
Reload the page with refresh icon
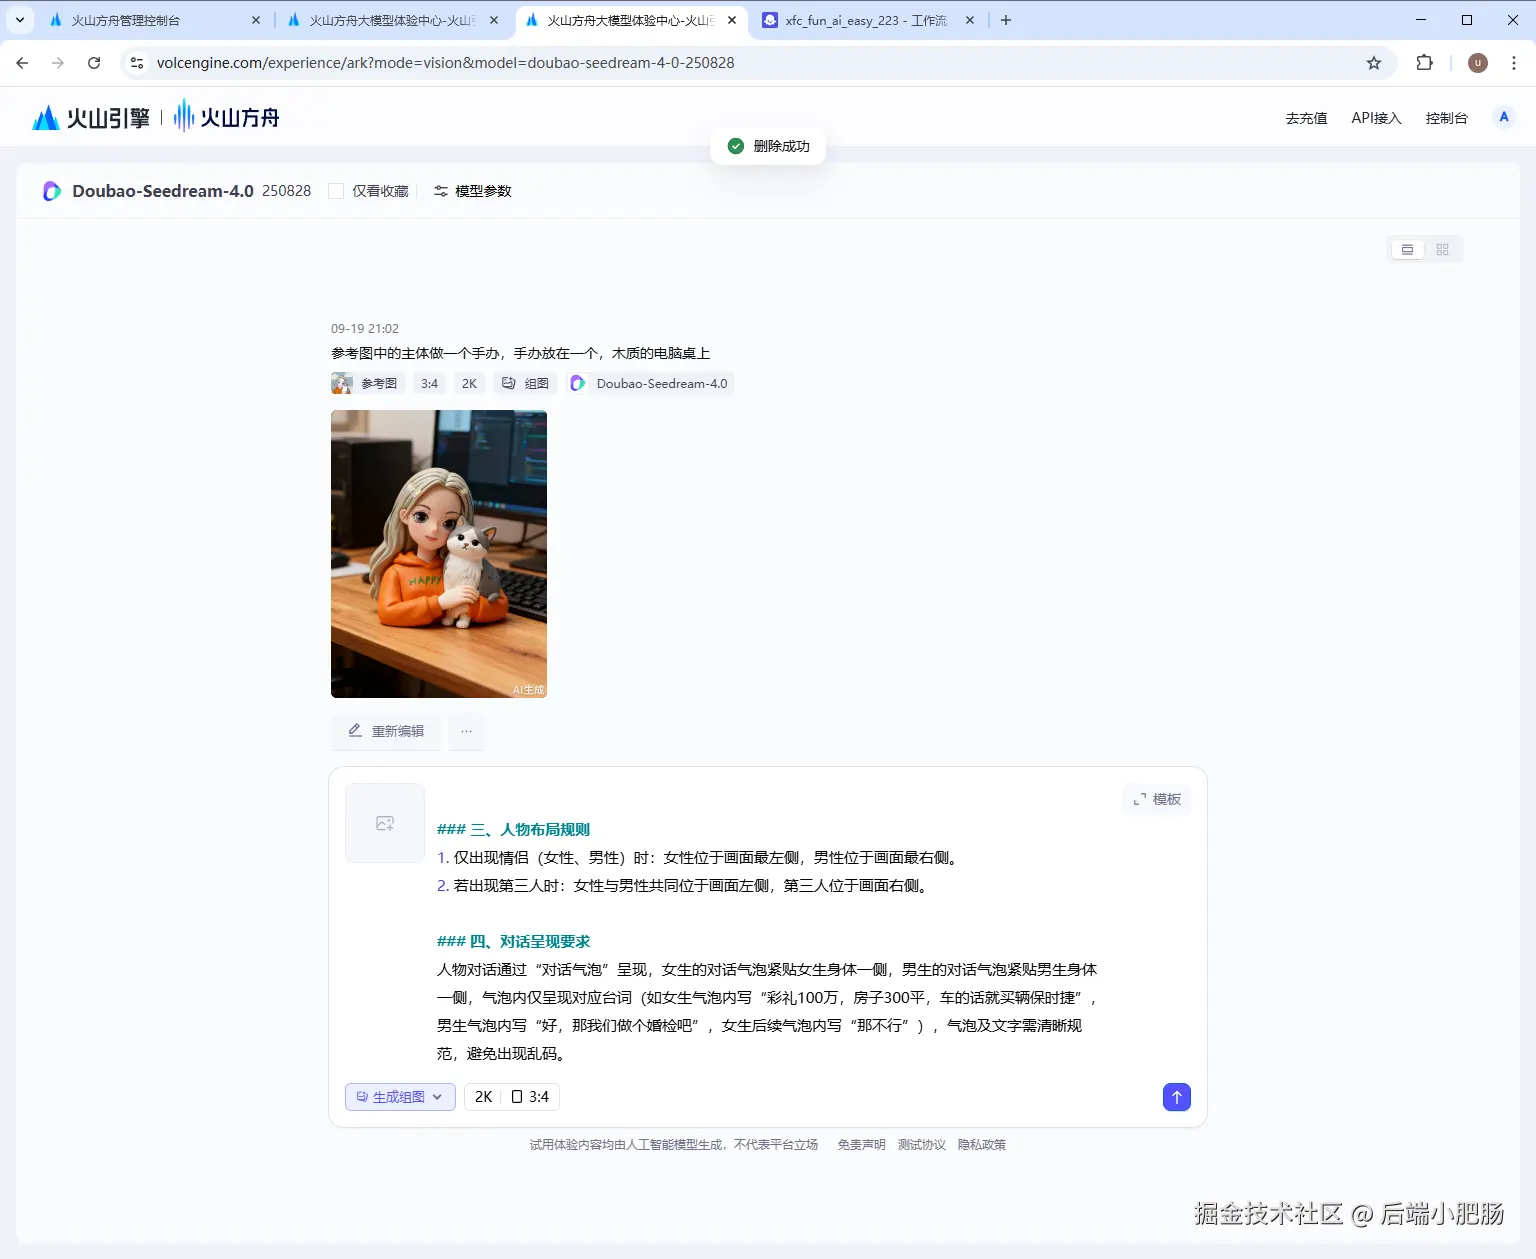point(94,63)
